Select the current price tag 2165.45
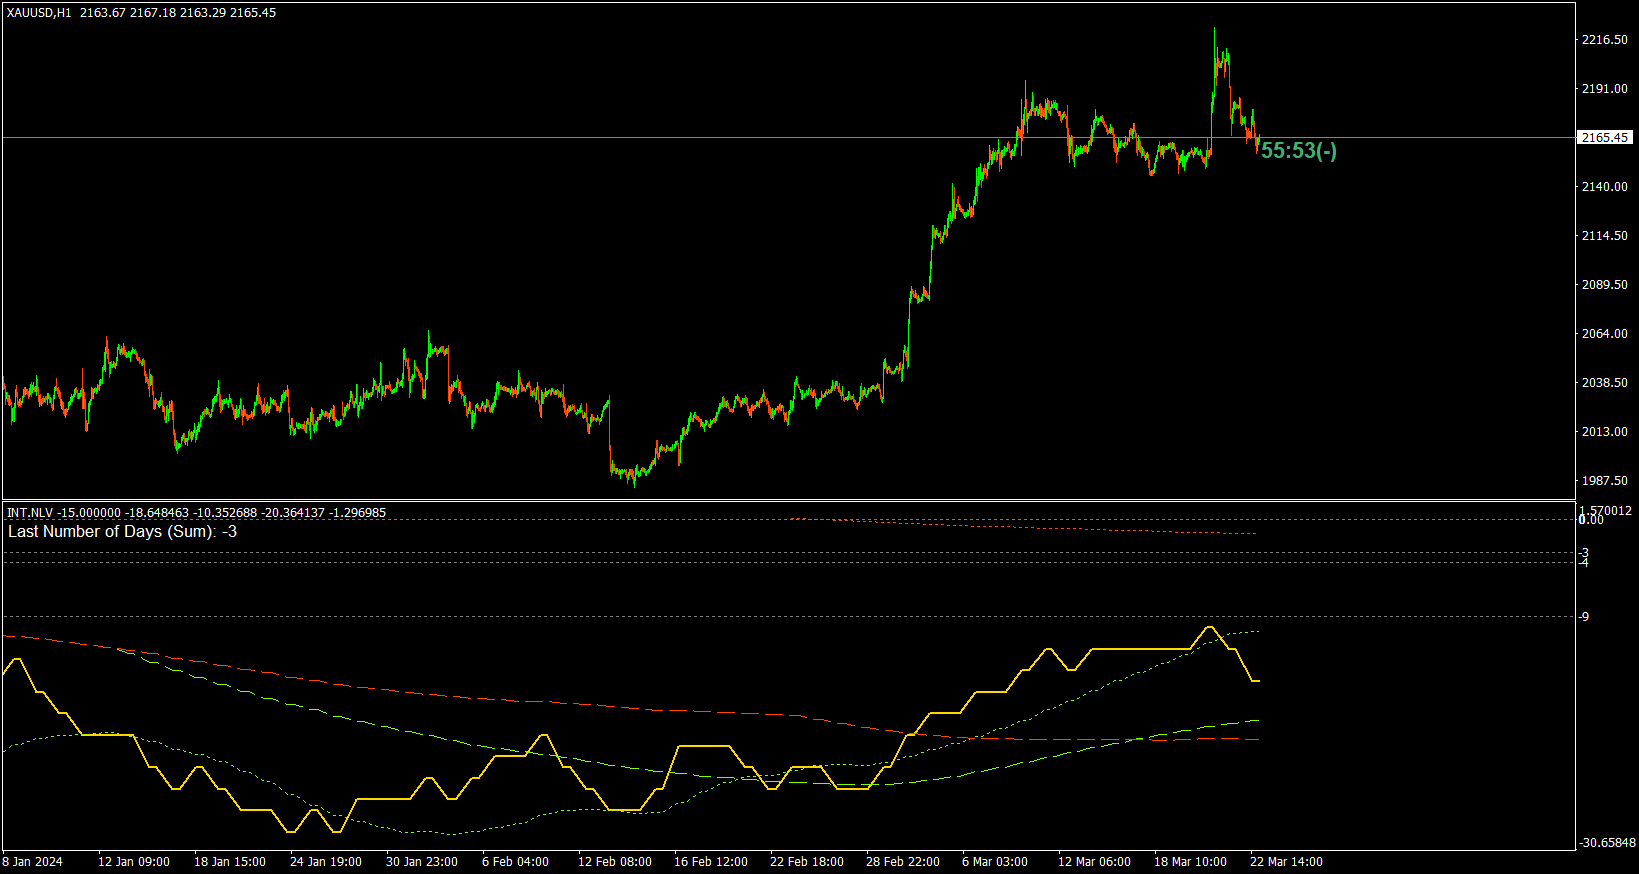The width and height of the screenshot is (1639, 874). [x=1604, y=138]
